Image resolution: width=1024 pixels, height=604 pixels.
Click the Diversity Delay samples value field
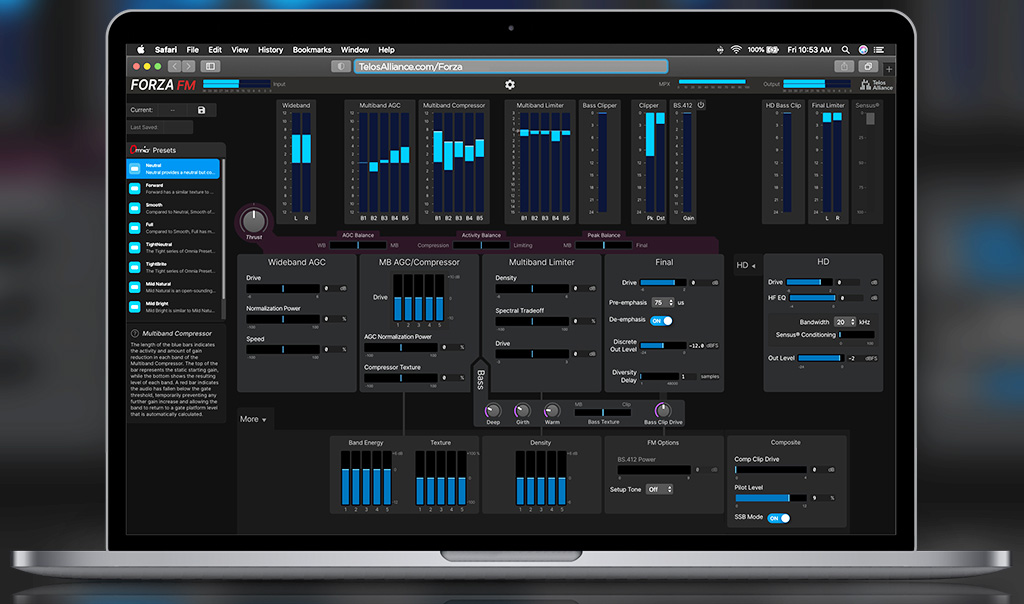pyautogui.click(x=687, y=377)
